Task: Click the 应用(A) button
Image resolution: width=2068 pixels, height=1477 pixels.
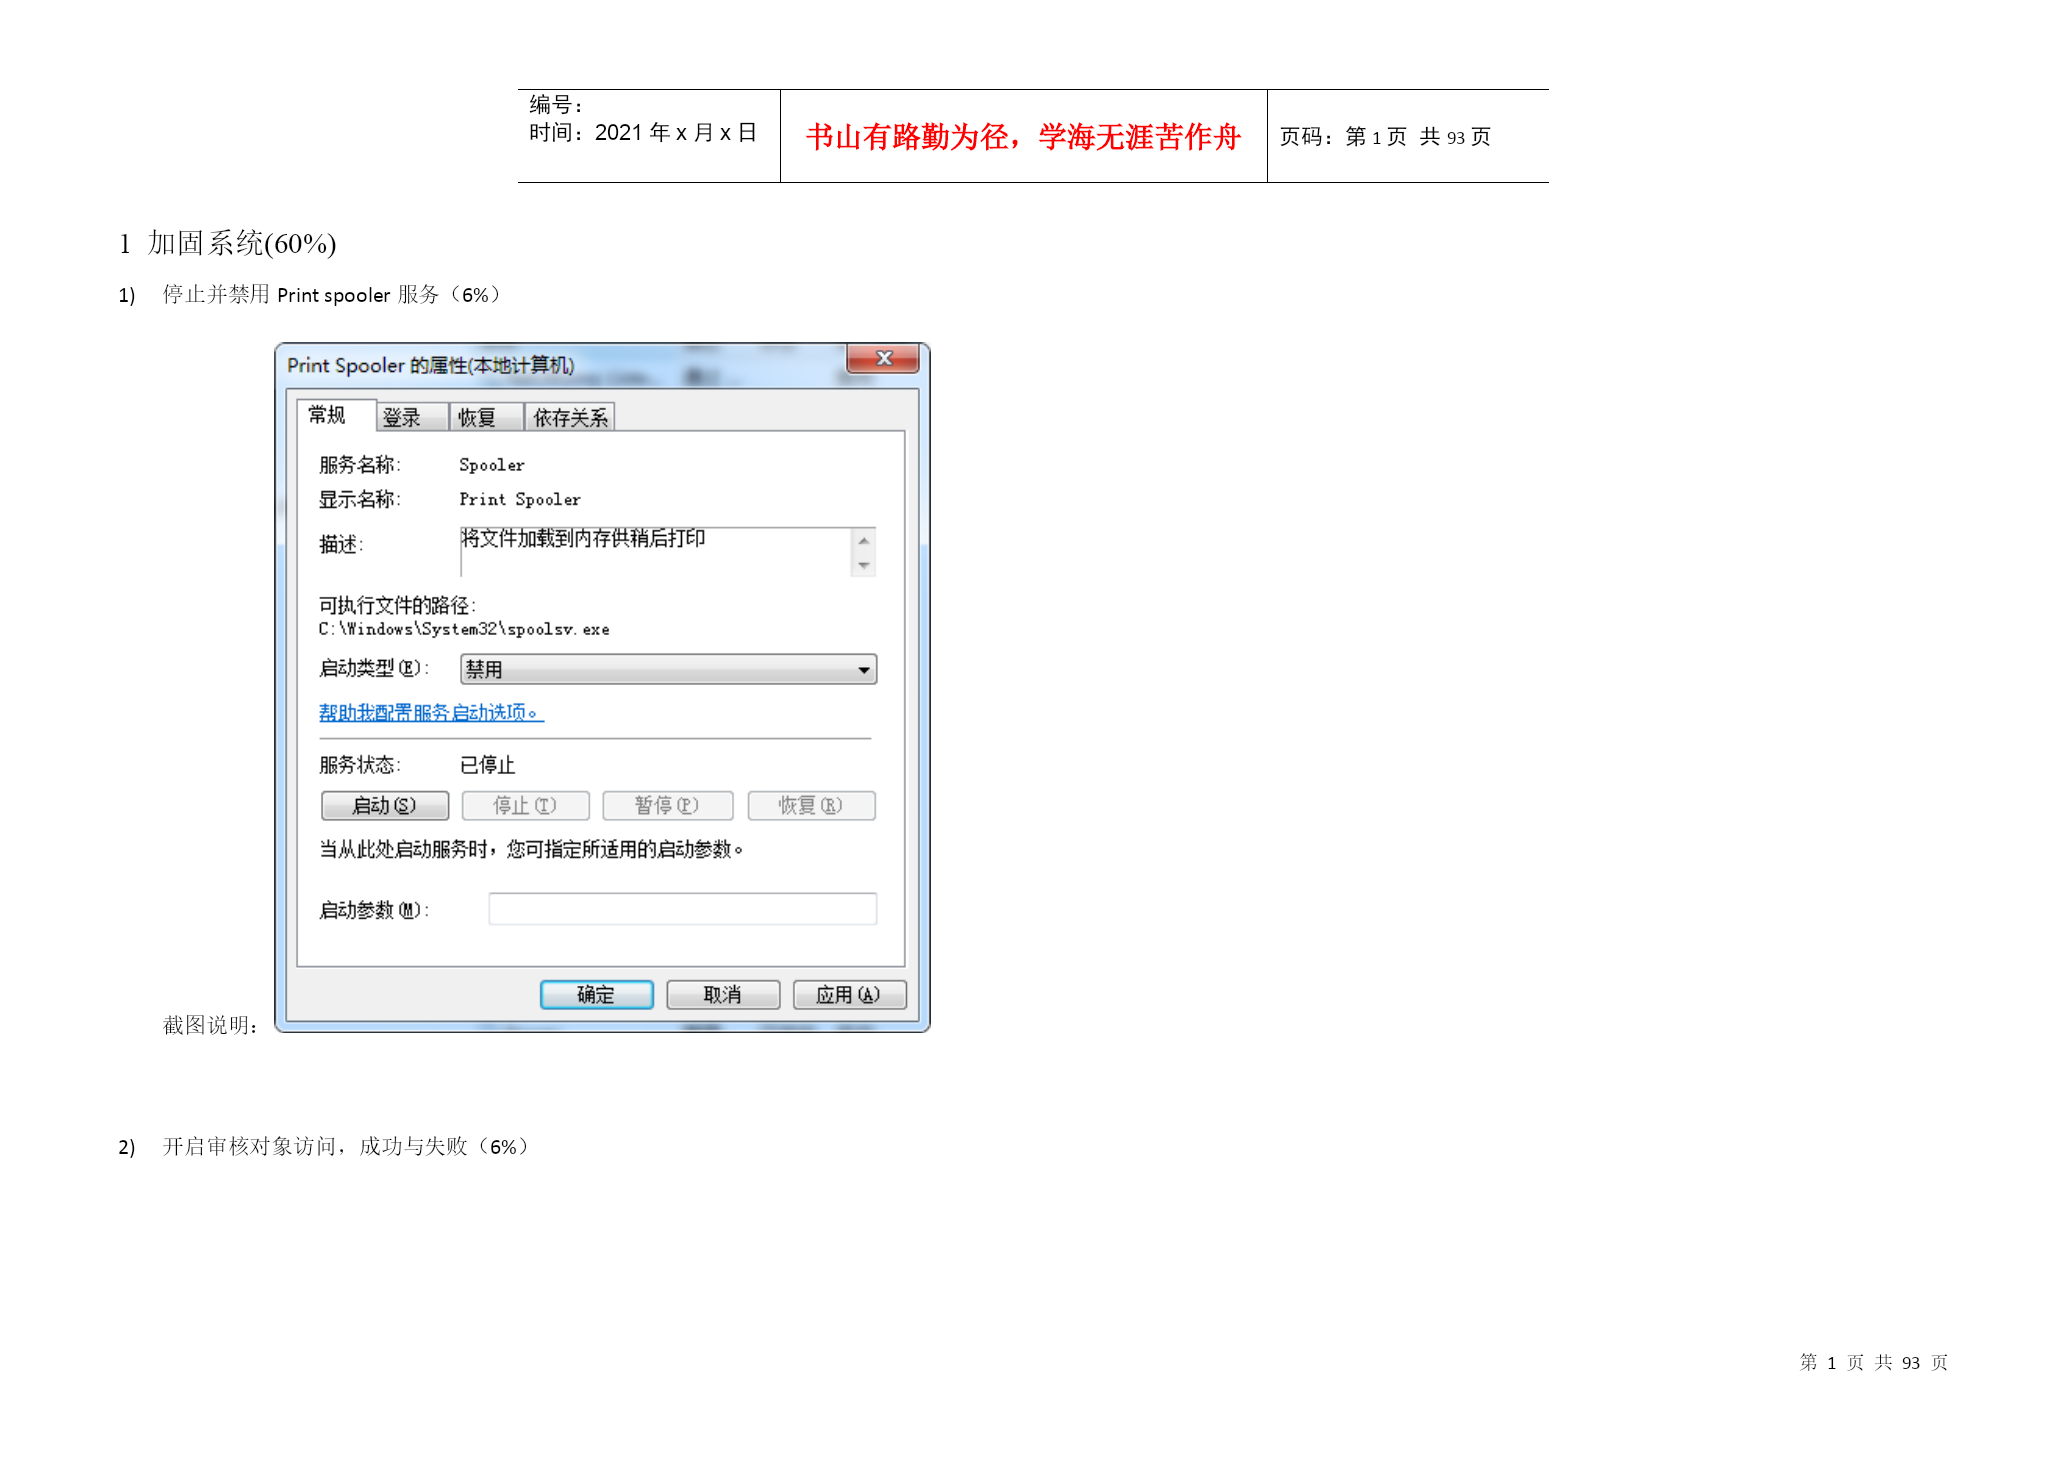Action: click(x=849, y=994)
